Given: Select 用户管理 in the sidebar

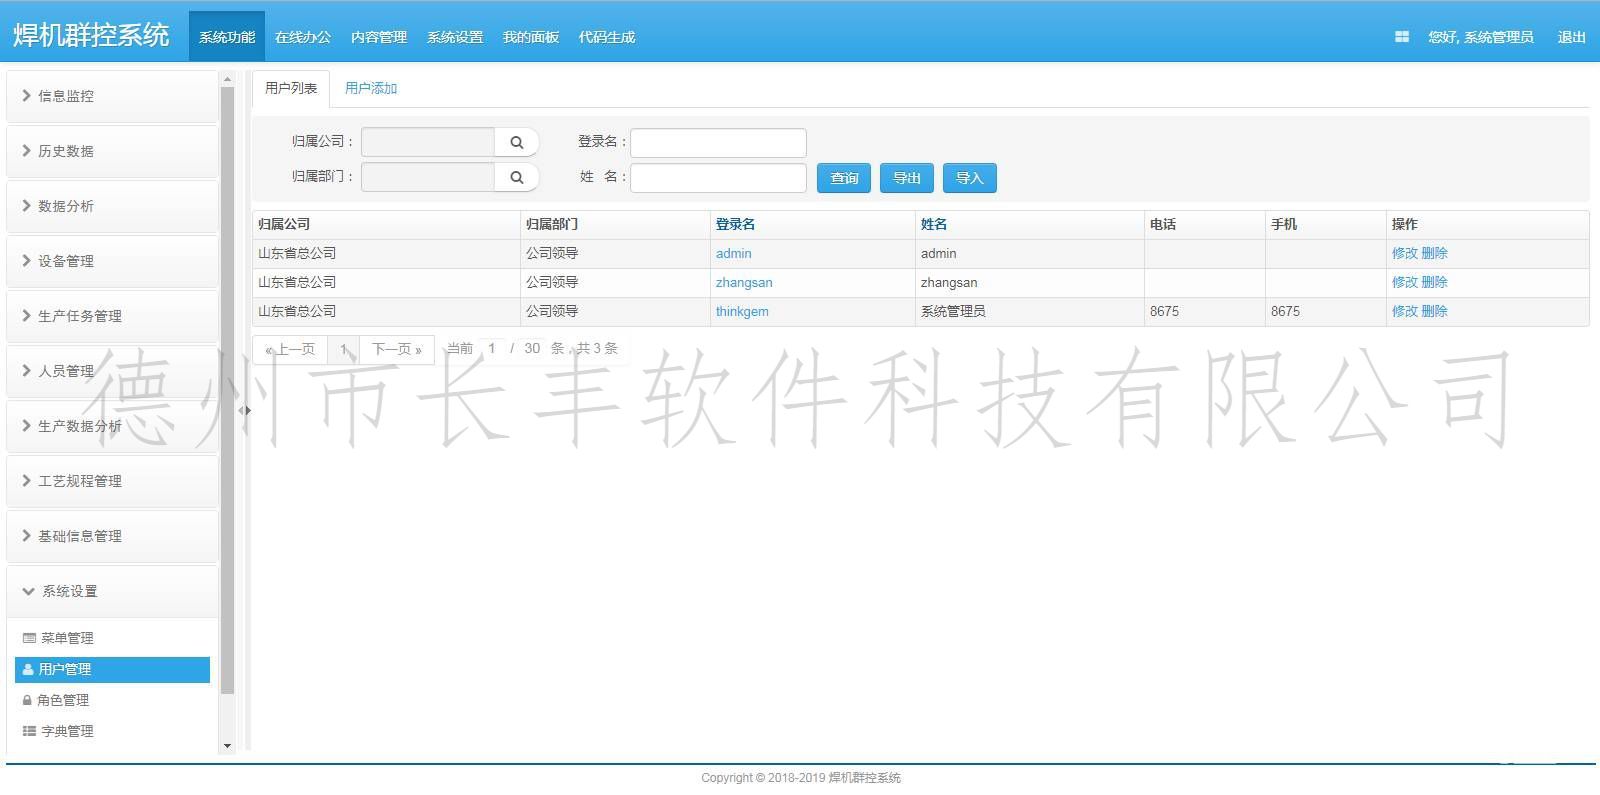Looking at the screenshot, I should 65,669.
